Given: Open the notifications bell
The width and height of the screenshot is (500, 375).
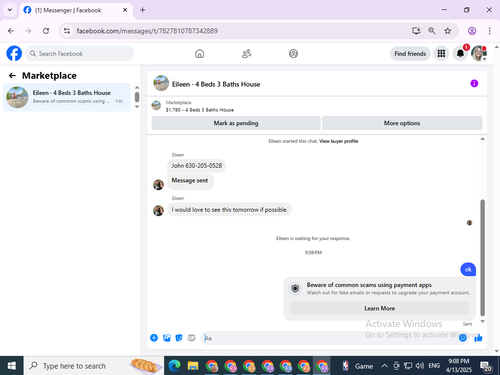Looking at the screenshot, I should click(460, 53).
